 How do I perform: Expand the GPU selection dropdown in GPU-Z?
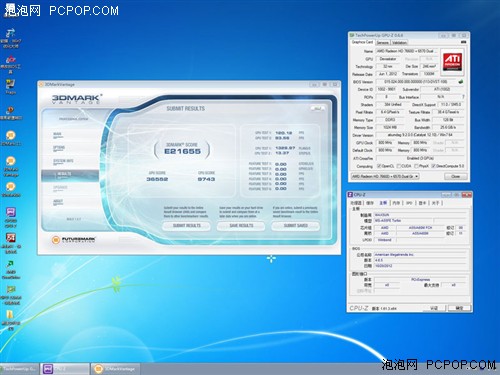tap(385, 176)
